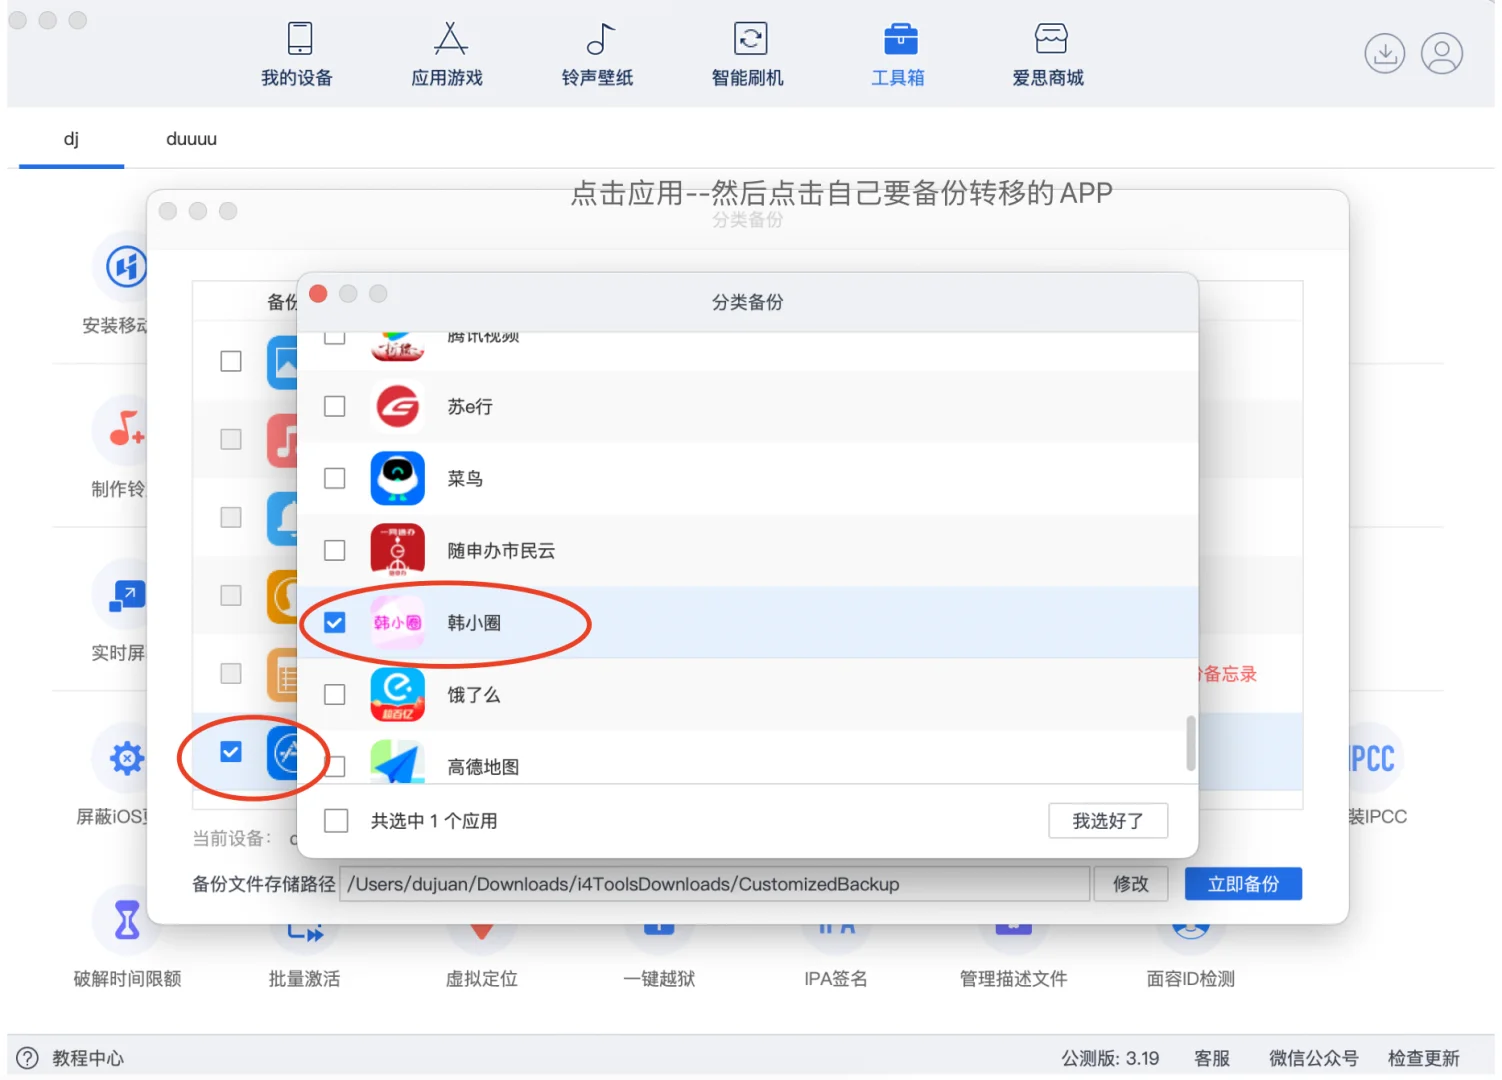The image size is (1502, 1080).
Task: Switch to 我的设备 section
Action: (297, 55)
